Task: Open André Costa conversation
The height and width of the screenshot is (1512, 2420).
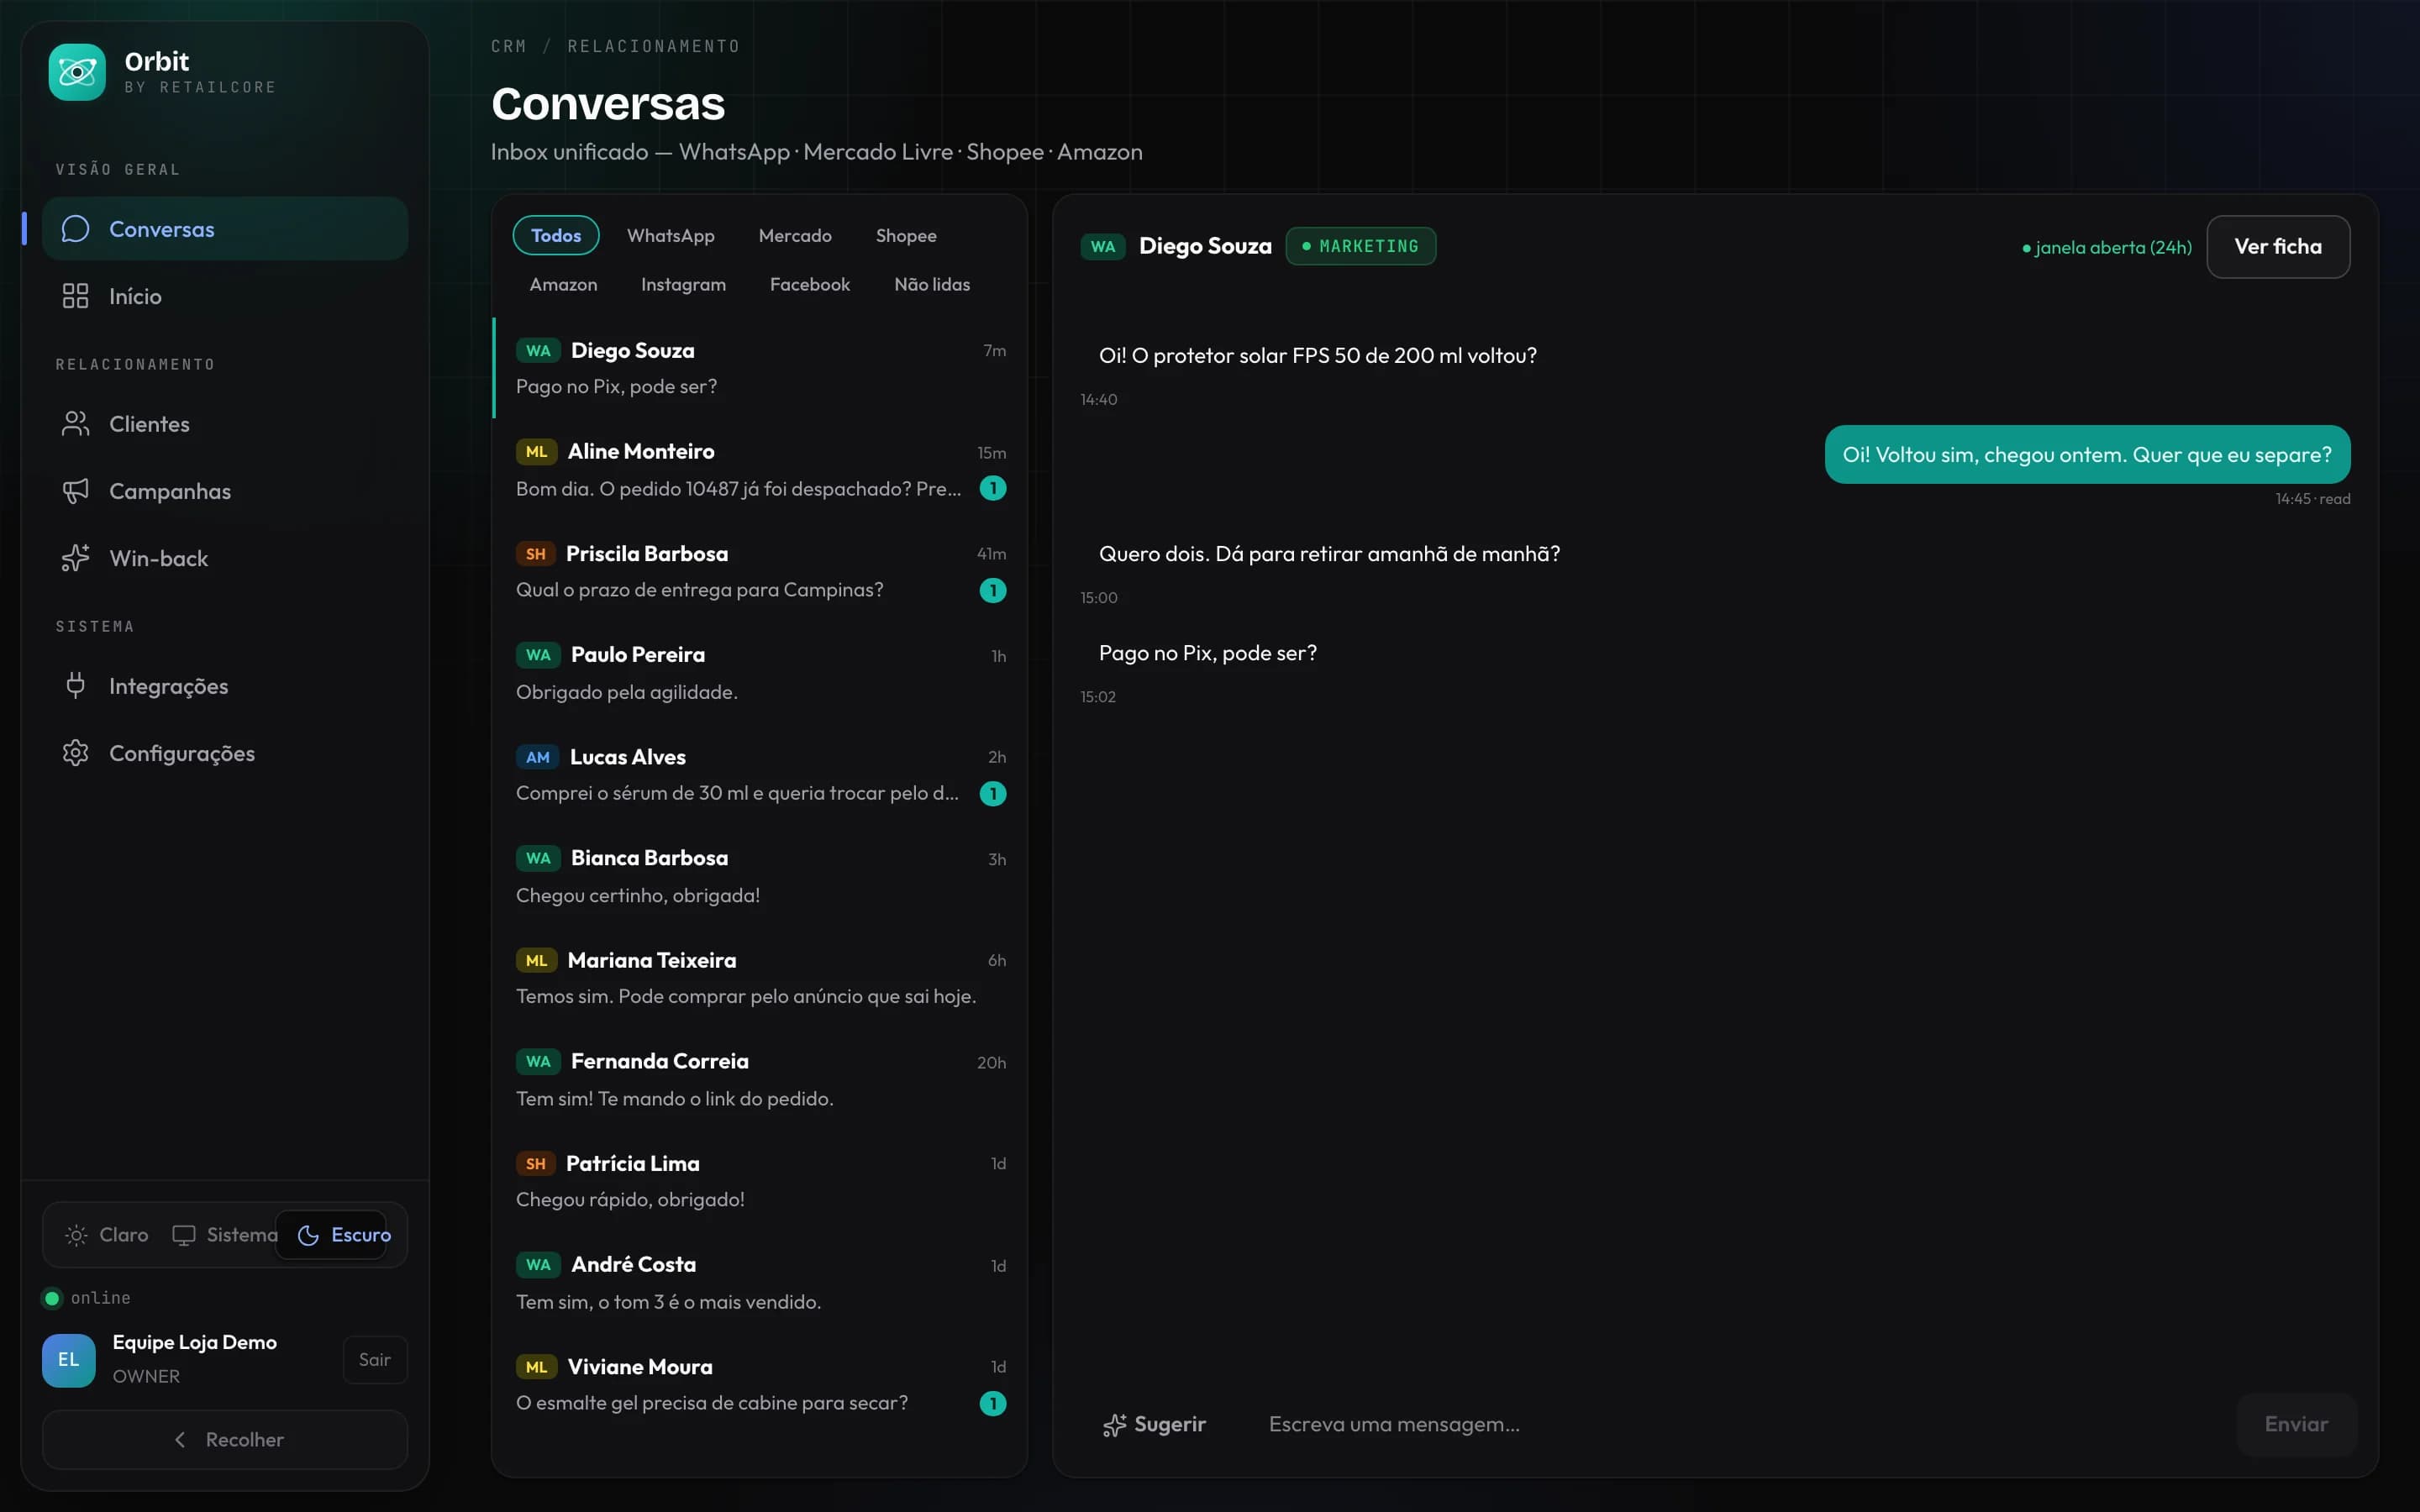Action: [760, 1283]
